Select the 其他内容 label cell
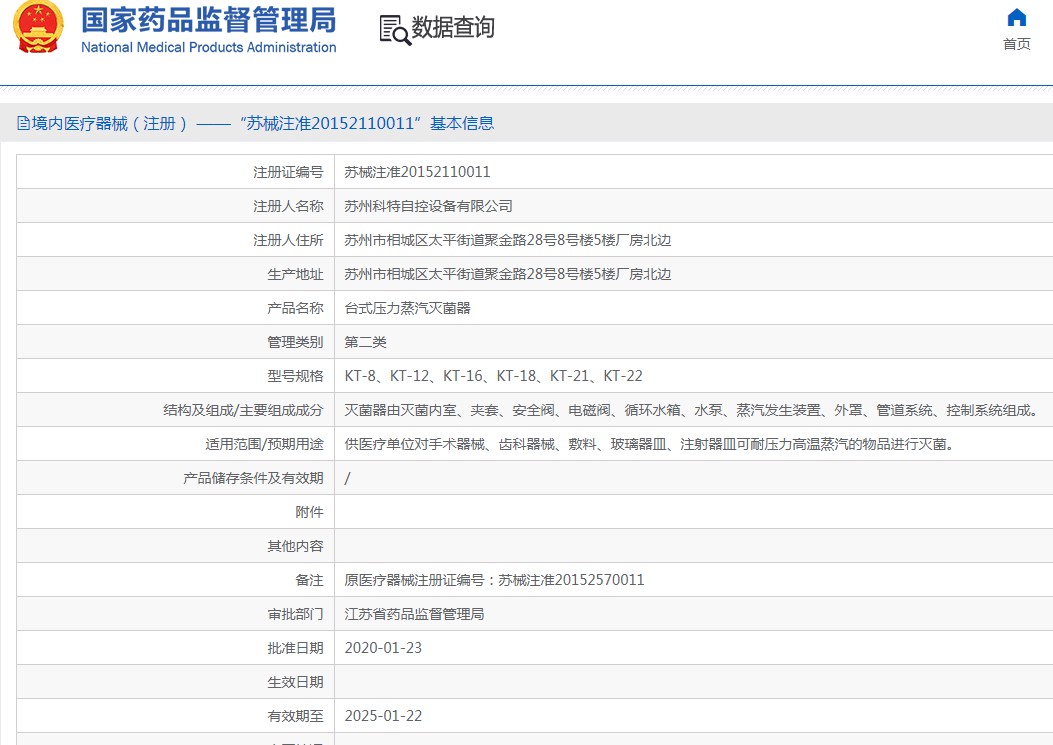Viewport: 1053px width, 745px height. tap(175, 547)
